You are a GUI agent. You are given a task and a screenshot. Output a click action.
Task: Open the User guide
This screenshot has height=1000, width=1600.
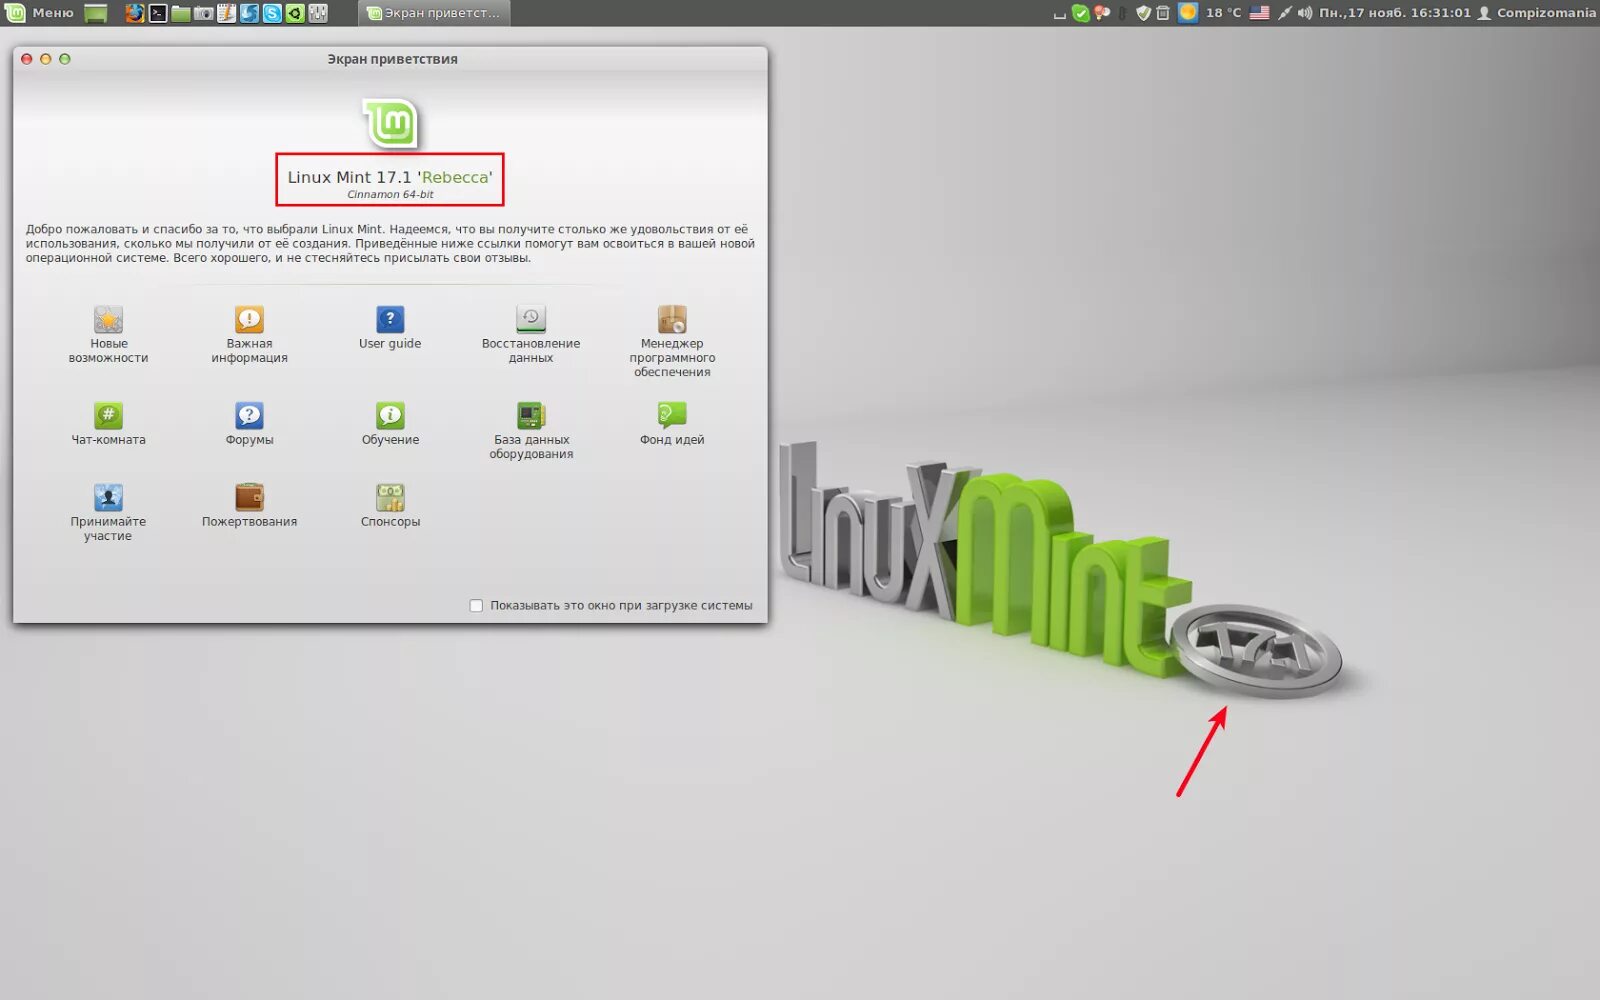coord(390,328)
